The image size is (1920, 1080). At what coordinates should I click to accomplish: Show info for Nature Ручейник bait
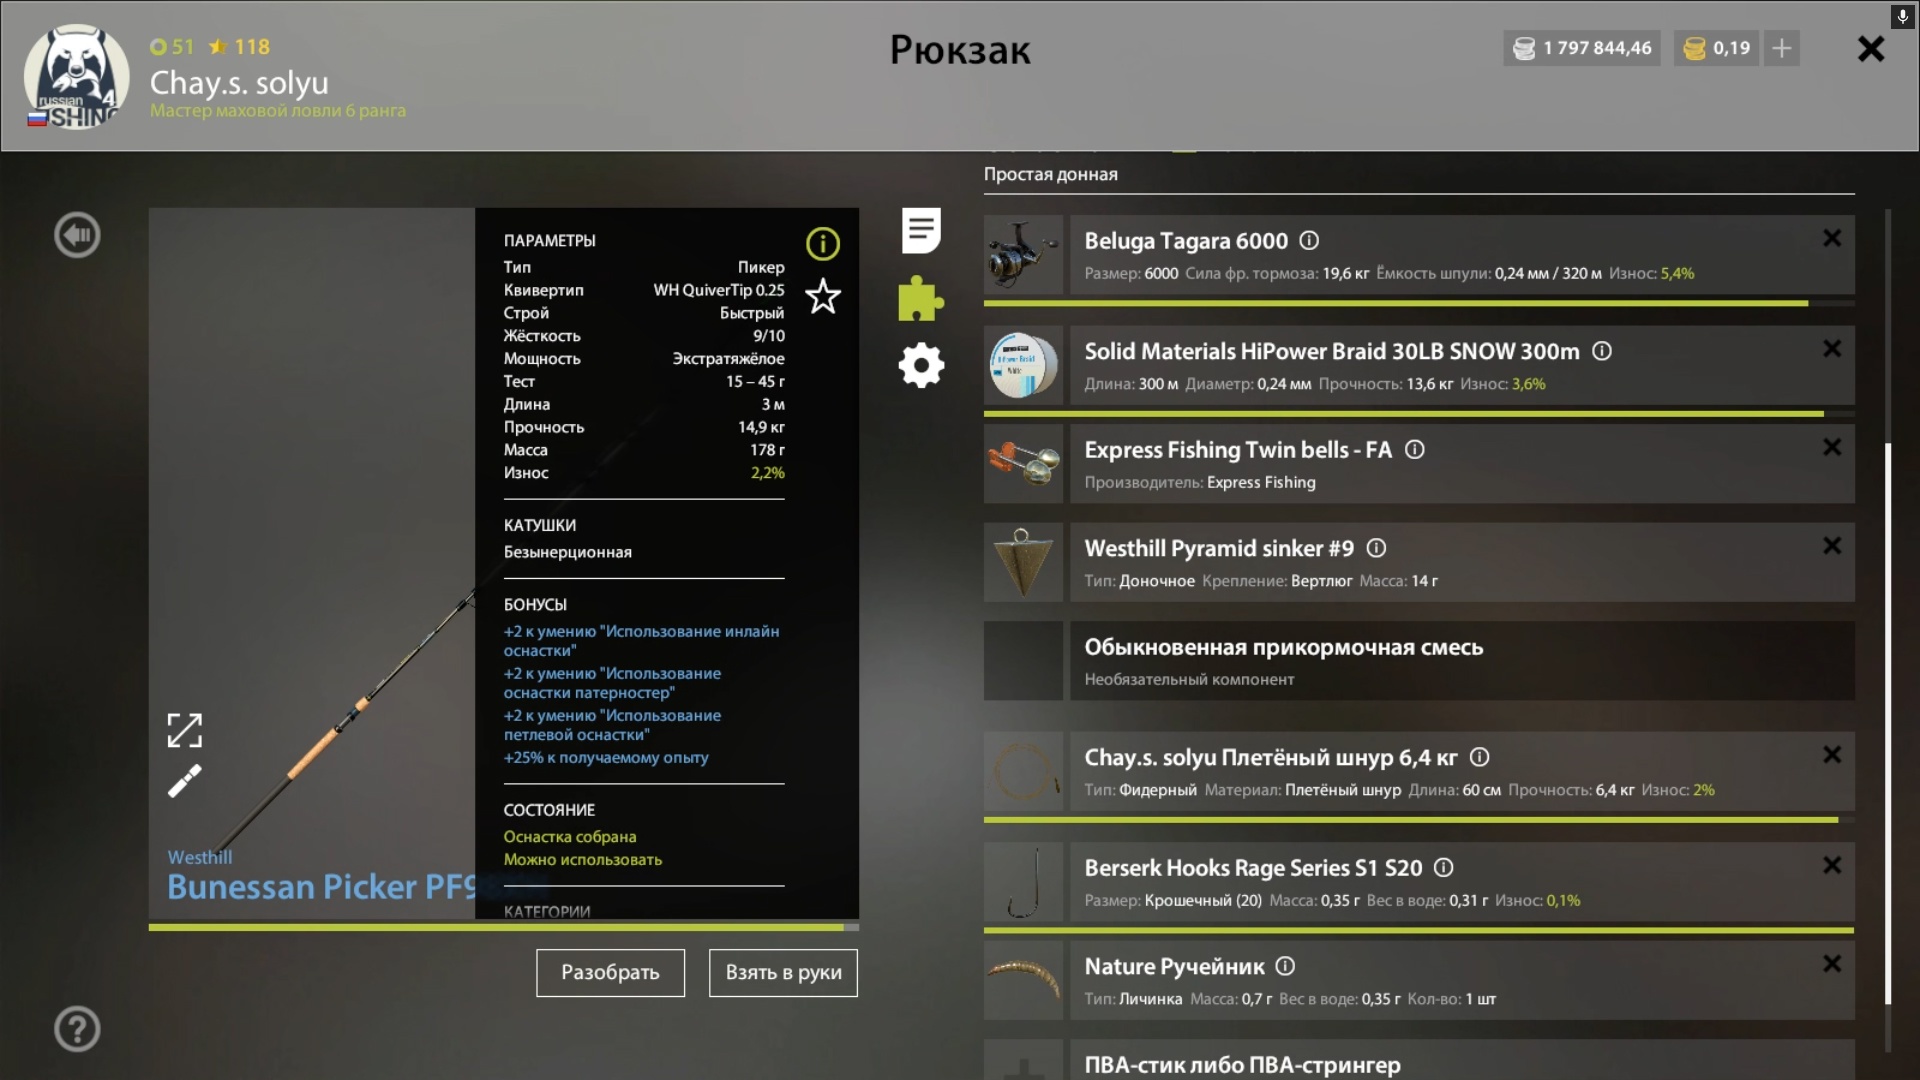coord(1286,966)
